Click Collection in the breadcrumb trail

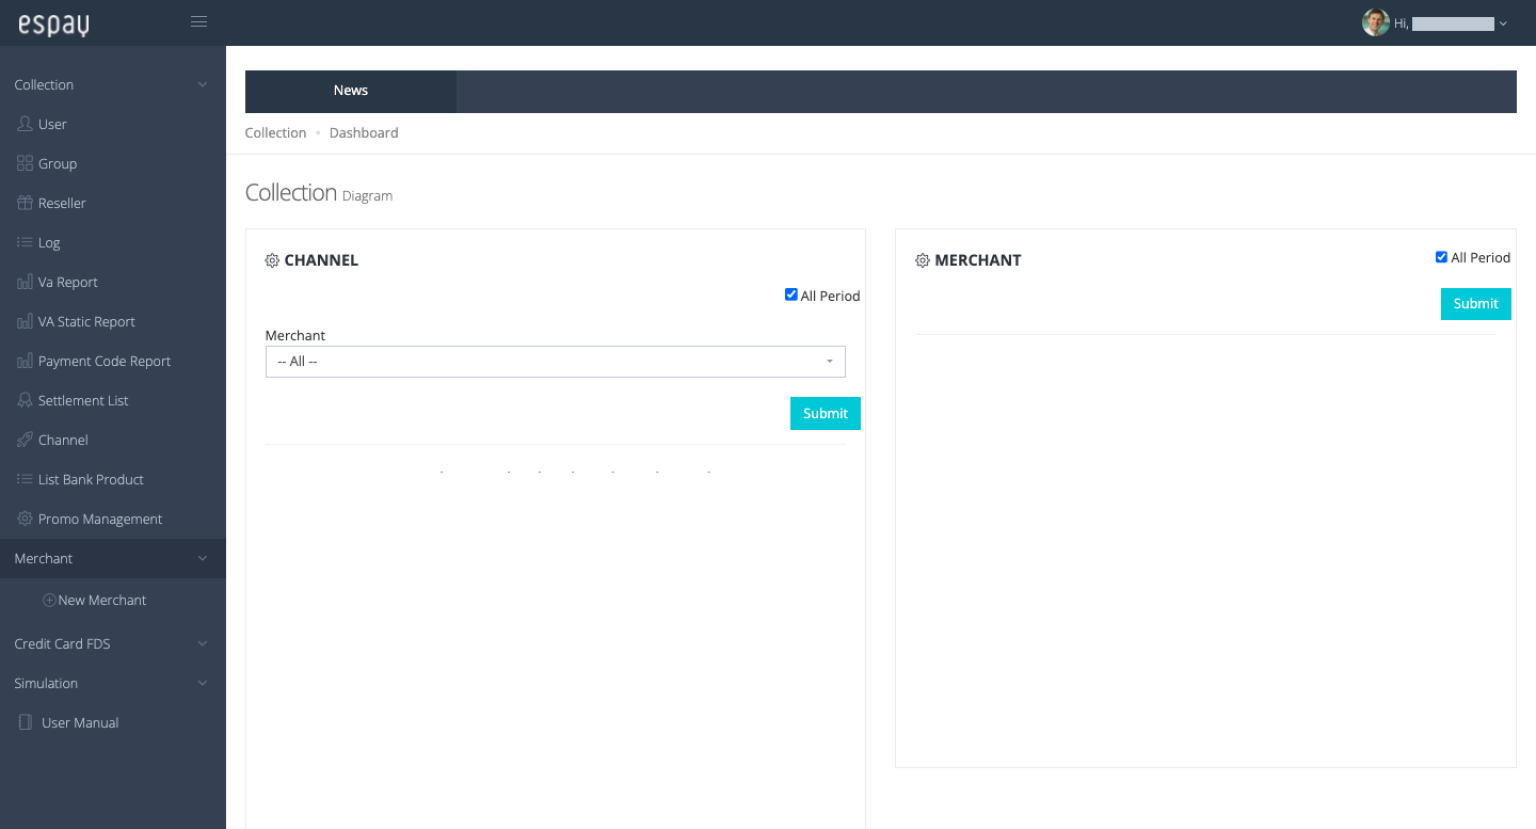click(275, 132)
